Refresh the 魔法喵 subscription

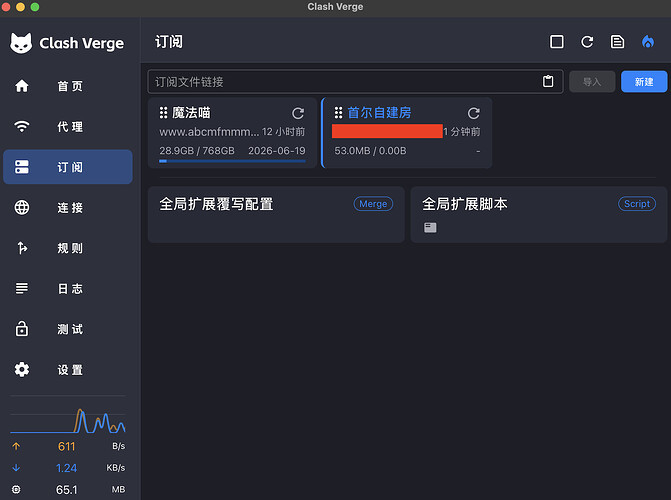(x=298, y=113)
